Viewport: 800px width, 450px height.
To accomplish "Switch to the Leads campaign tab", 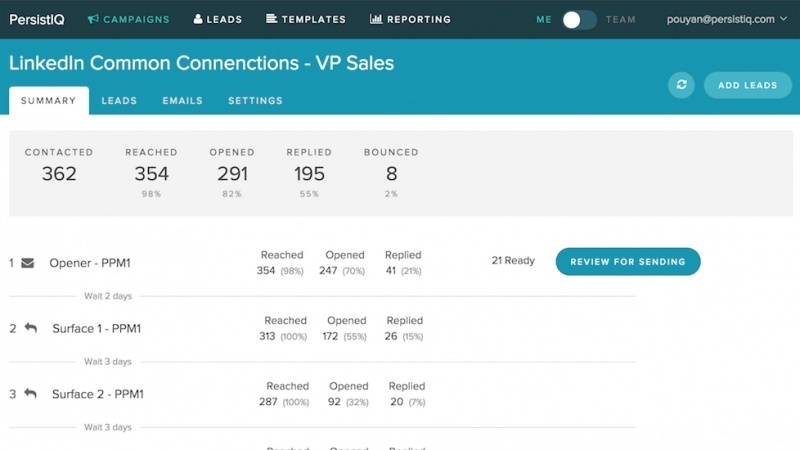I will [119, 101].
